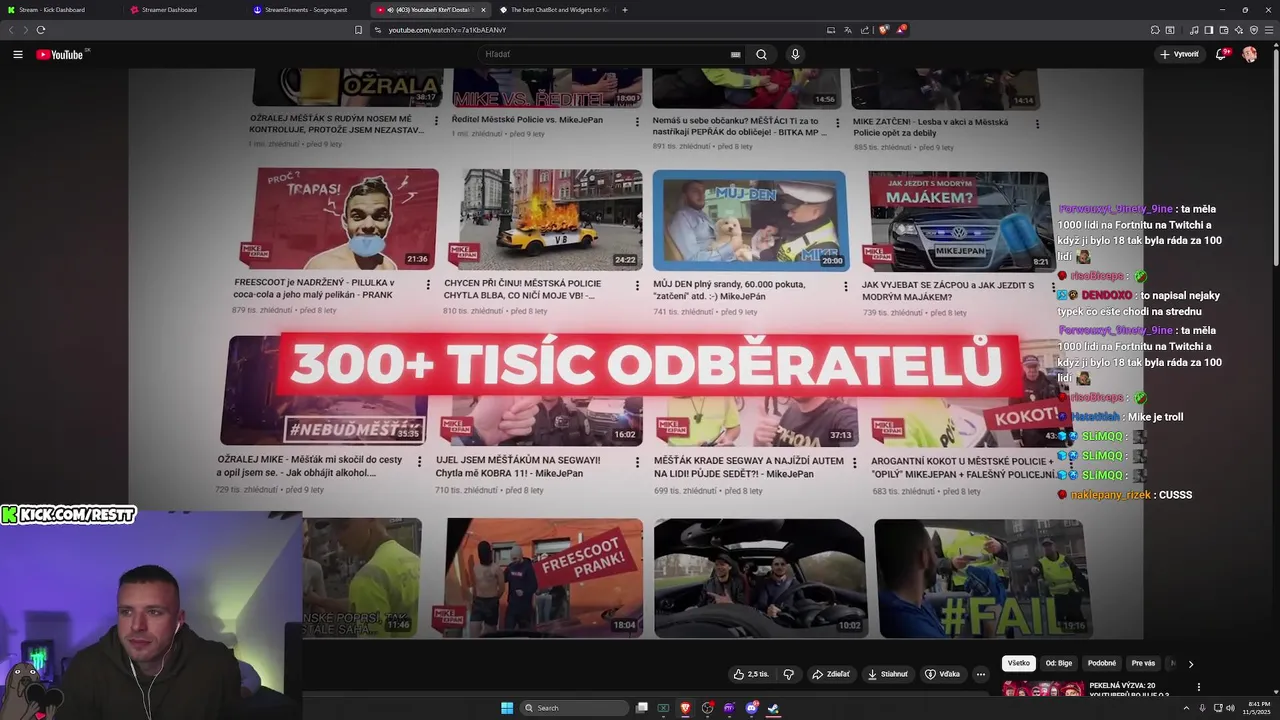
Task: Open a new browser tab
Action: pyautogui.click(x=625, y=10)
